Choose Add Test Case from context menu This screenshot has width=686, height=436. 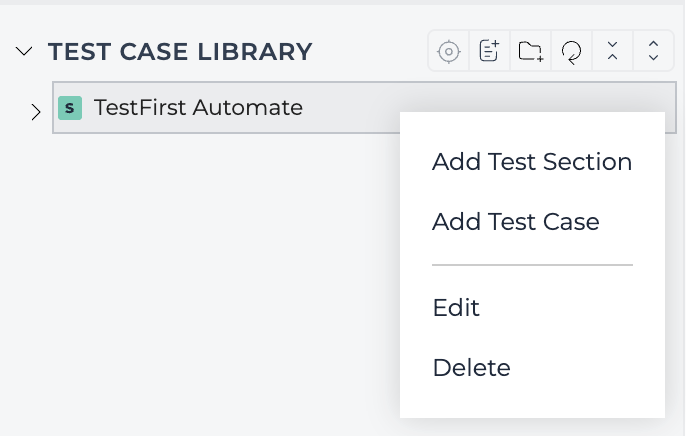pyautogui.click(x=515, y=221)
